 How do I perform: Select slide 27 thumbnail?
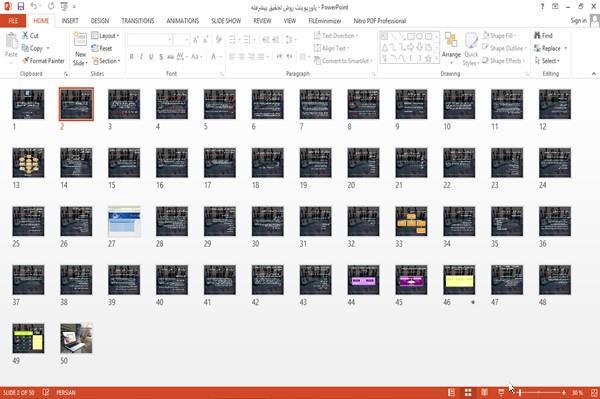point(124,221)
